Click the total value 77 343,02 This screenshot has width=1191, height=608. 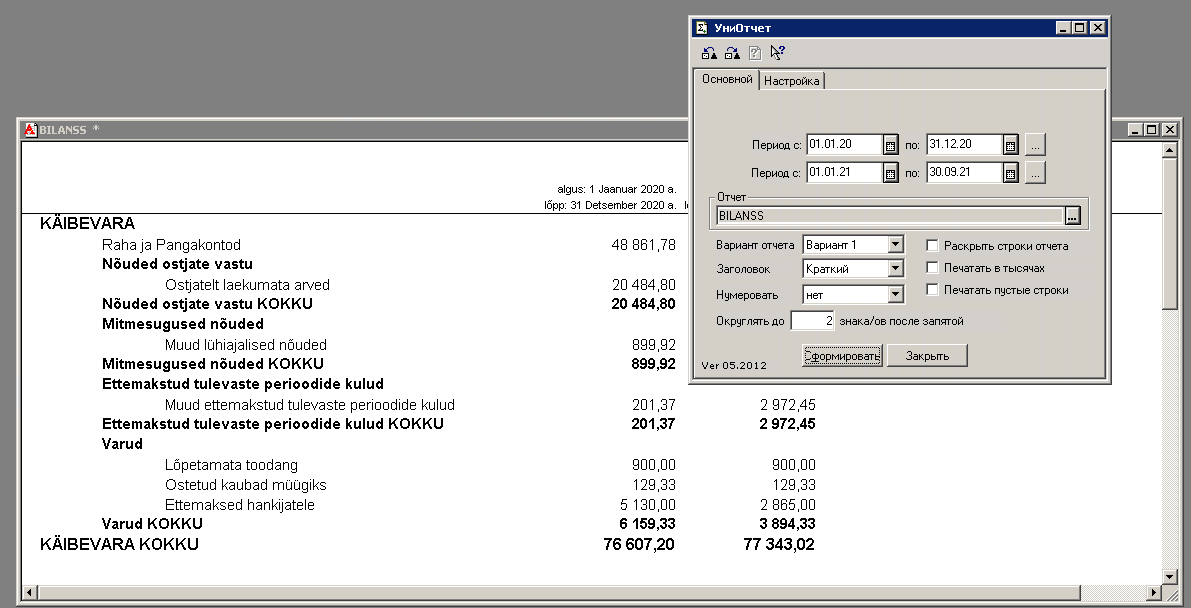(x=779, y=544)
